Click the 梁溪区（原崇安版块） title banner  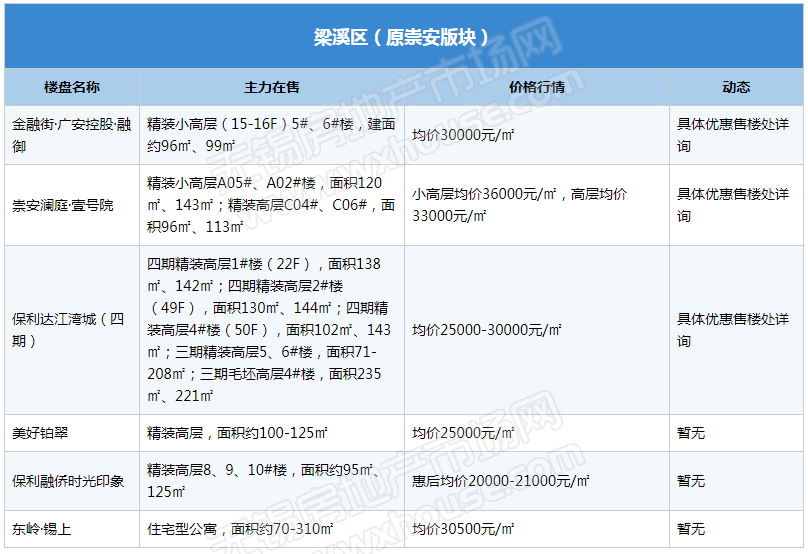403,37
